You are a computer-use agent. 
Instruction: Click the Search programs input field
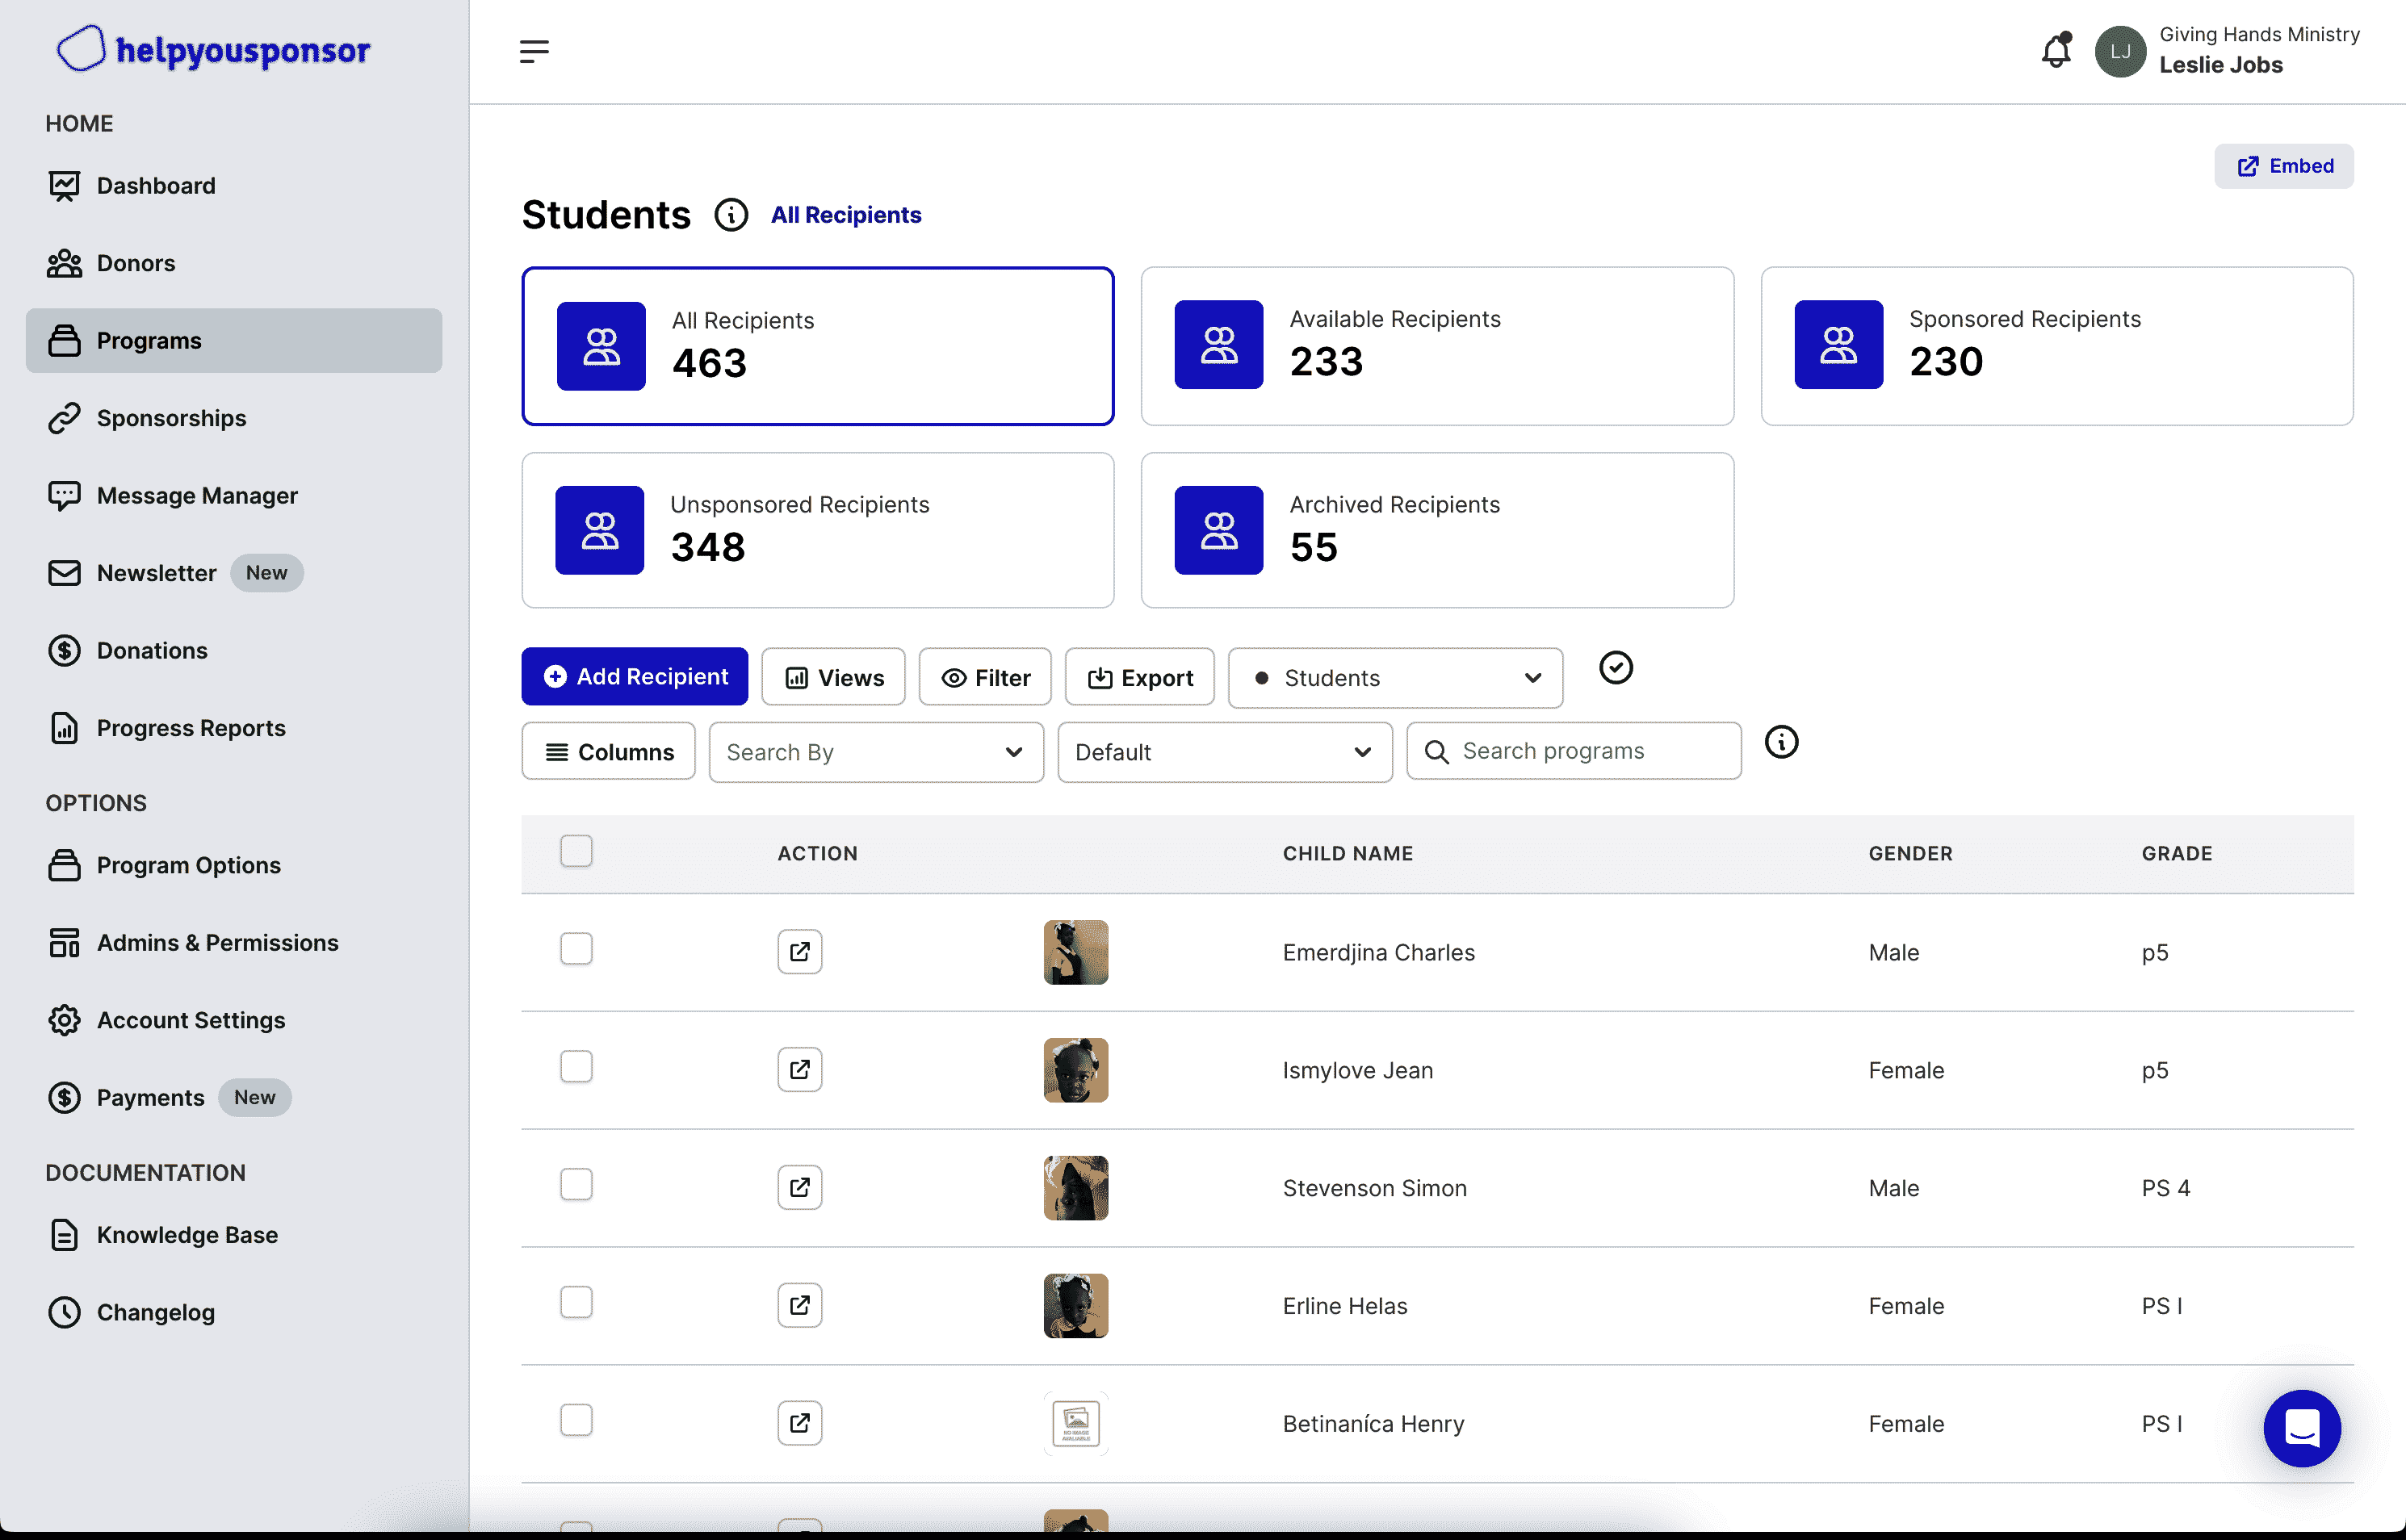pos(1590,751)
